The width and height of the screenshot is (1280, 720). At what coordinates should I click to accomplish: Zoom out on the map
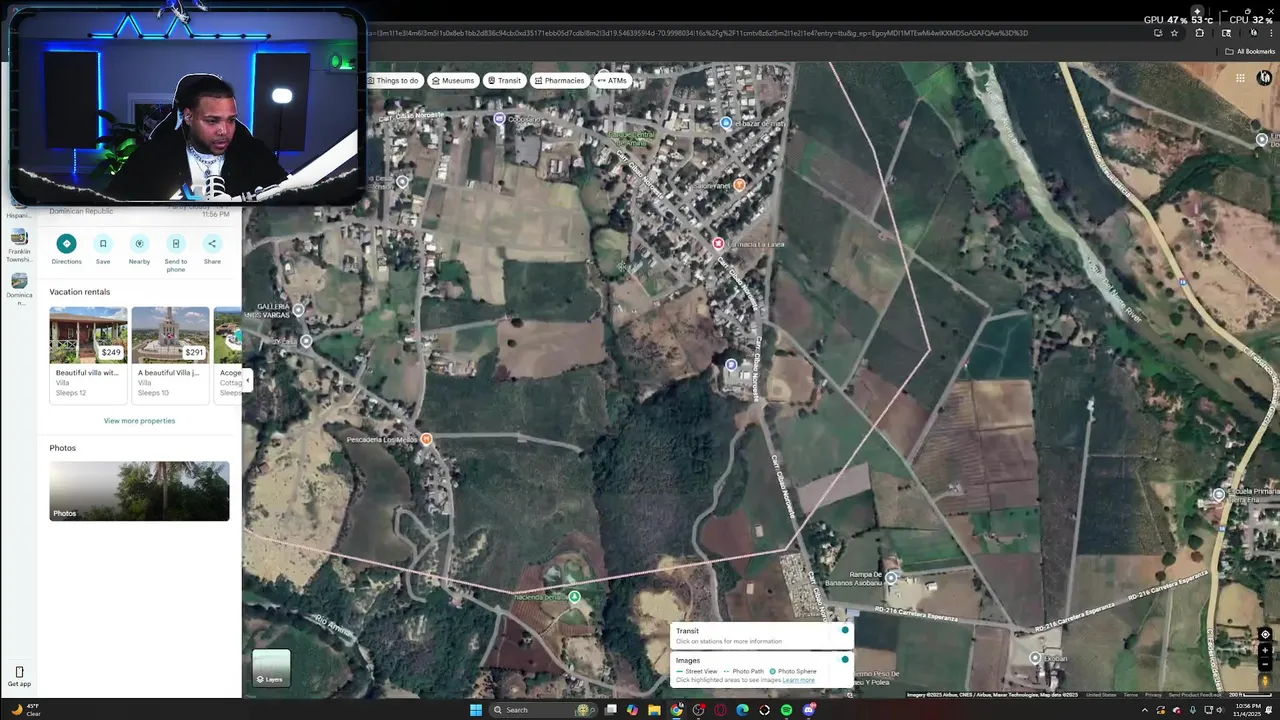pyautogui.click(x=1265, y=664)
